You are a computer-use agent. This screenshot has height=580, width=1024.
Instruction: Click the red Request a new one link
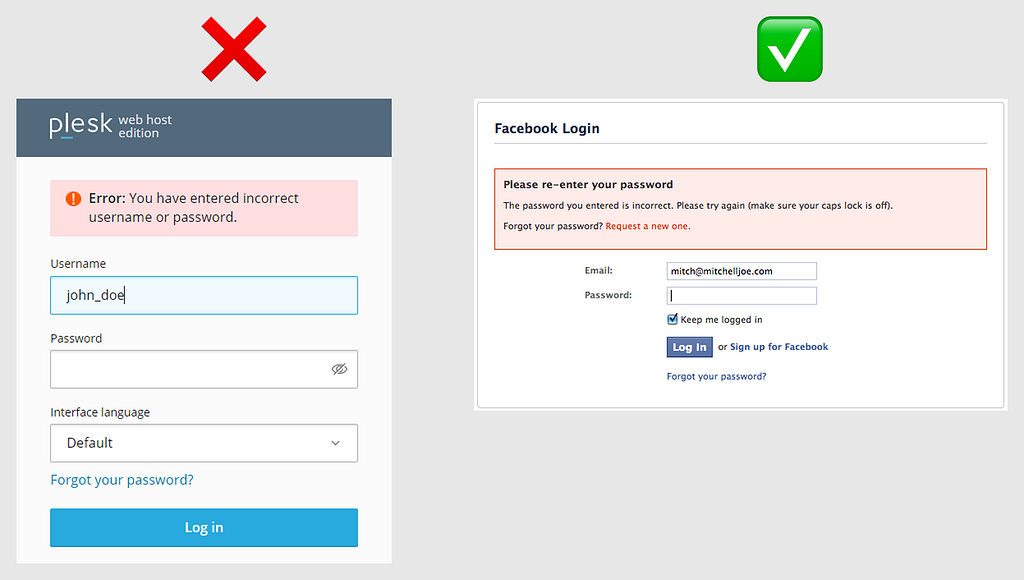[648, 226]
